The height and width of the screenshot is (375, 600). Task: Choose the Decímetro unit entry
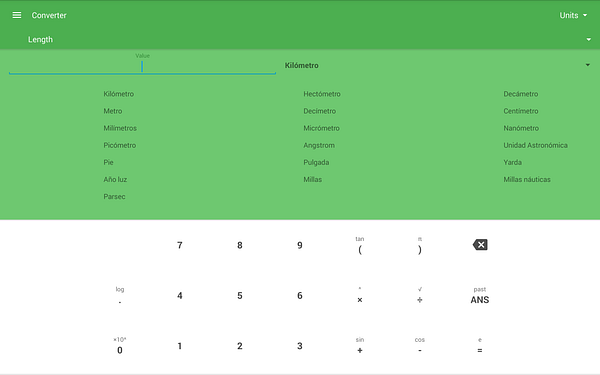[320, 111]
